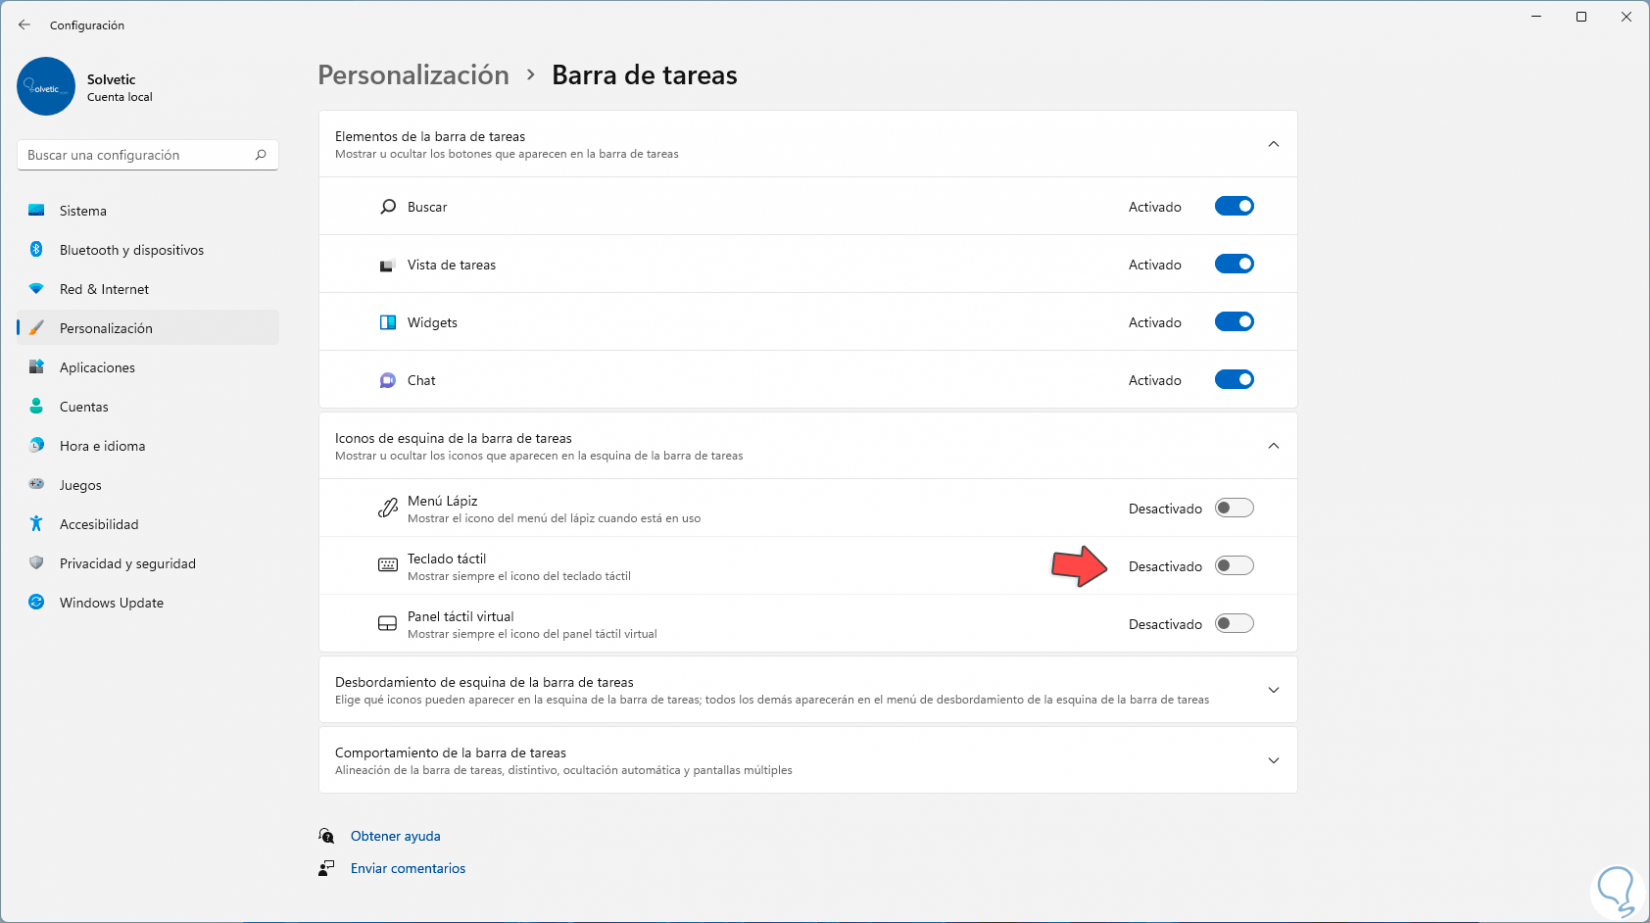This screenshot has height=923, width=1650.
Task: Turn off the Buscar toggle
Action: click(x=1234, y=206)
